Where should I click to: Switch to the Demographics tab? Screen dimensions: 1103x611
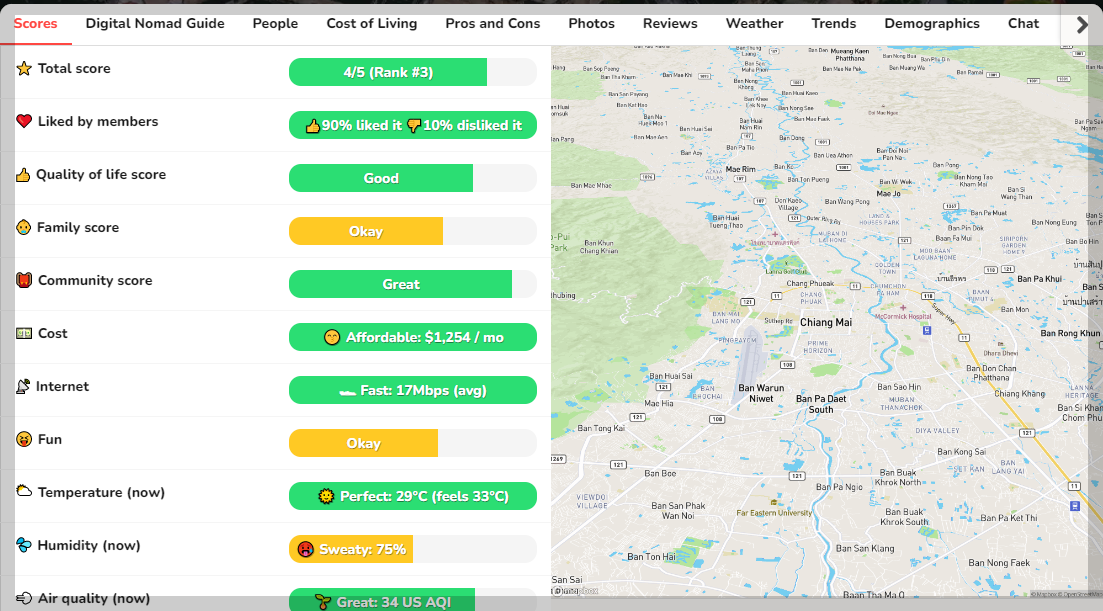931,23
